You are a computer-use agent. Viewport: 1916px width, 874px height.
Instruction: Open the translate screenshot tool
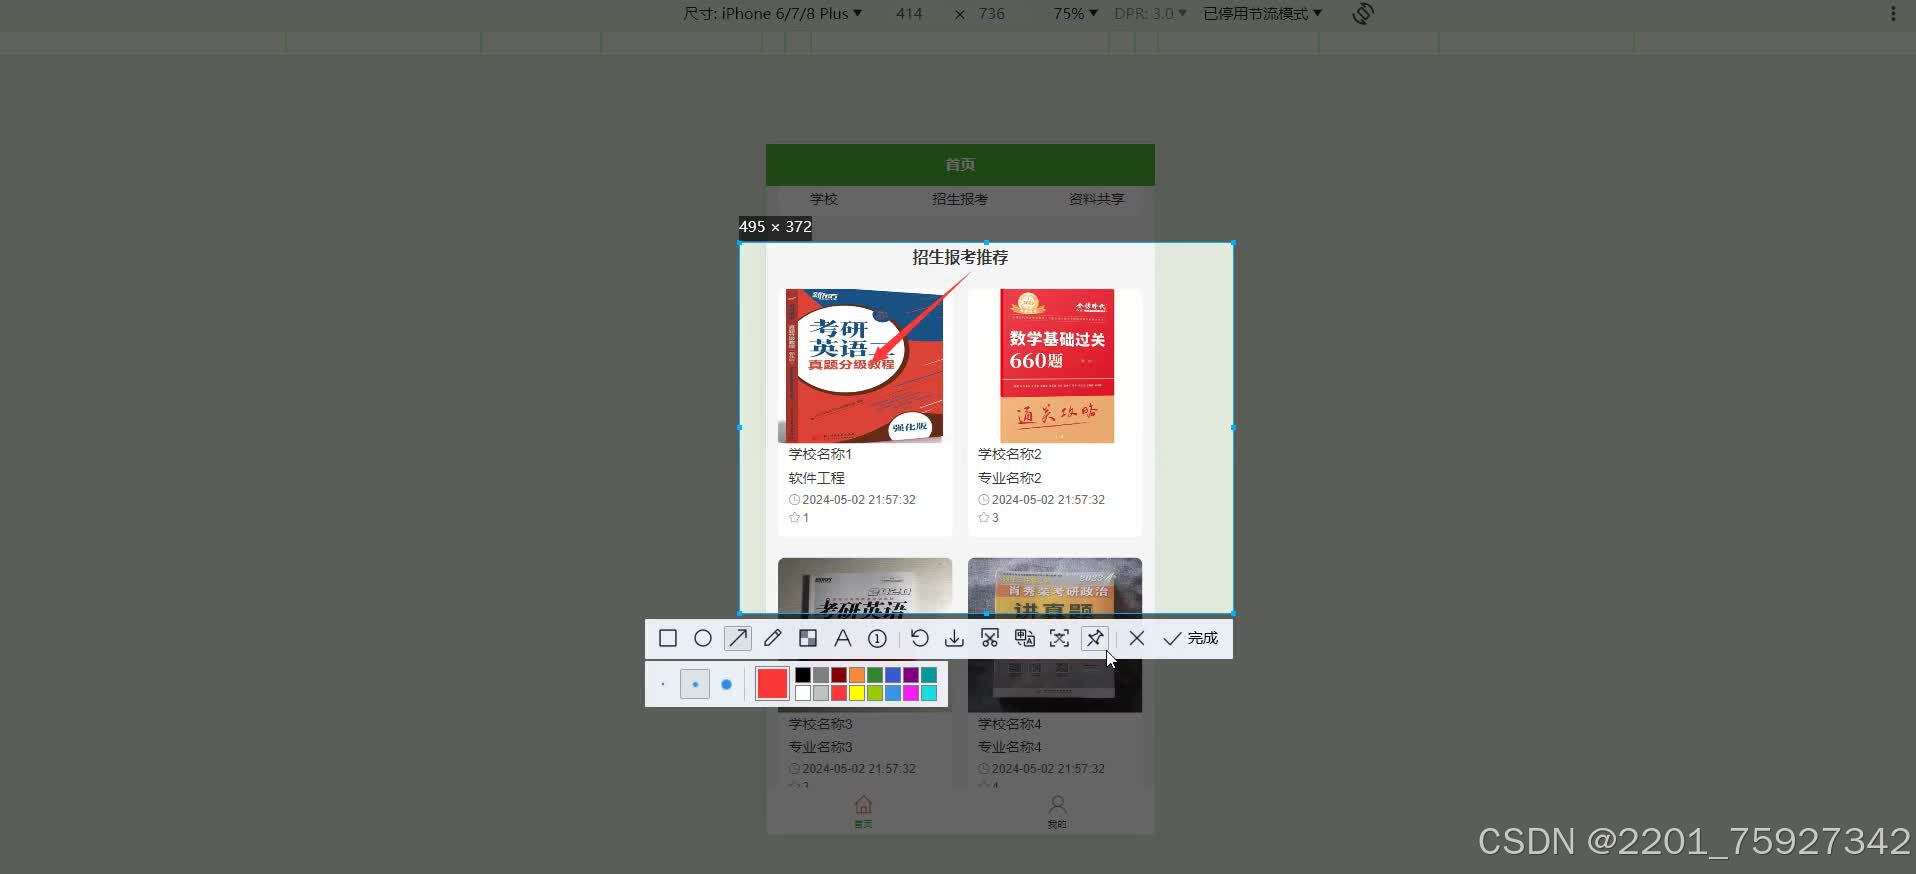pos(1025,638)
